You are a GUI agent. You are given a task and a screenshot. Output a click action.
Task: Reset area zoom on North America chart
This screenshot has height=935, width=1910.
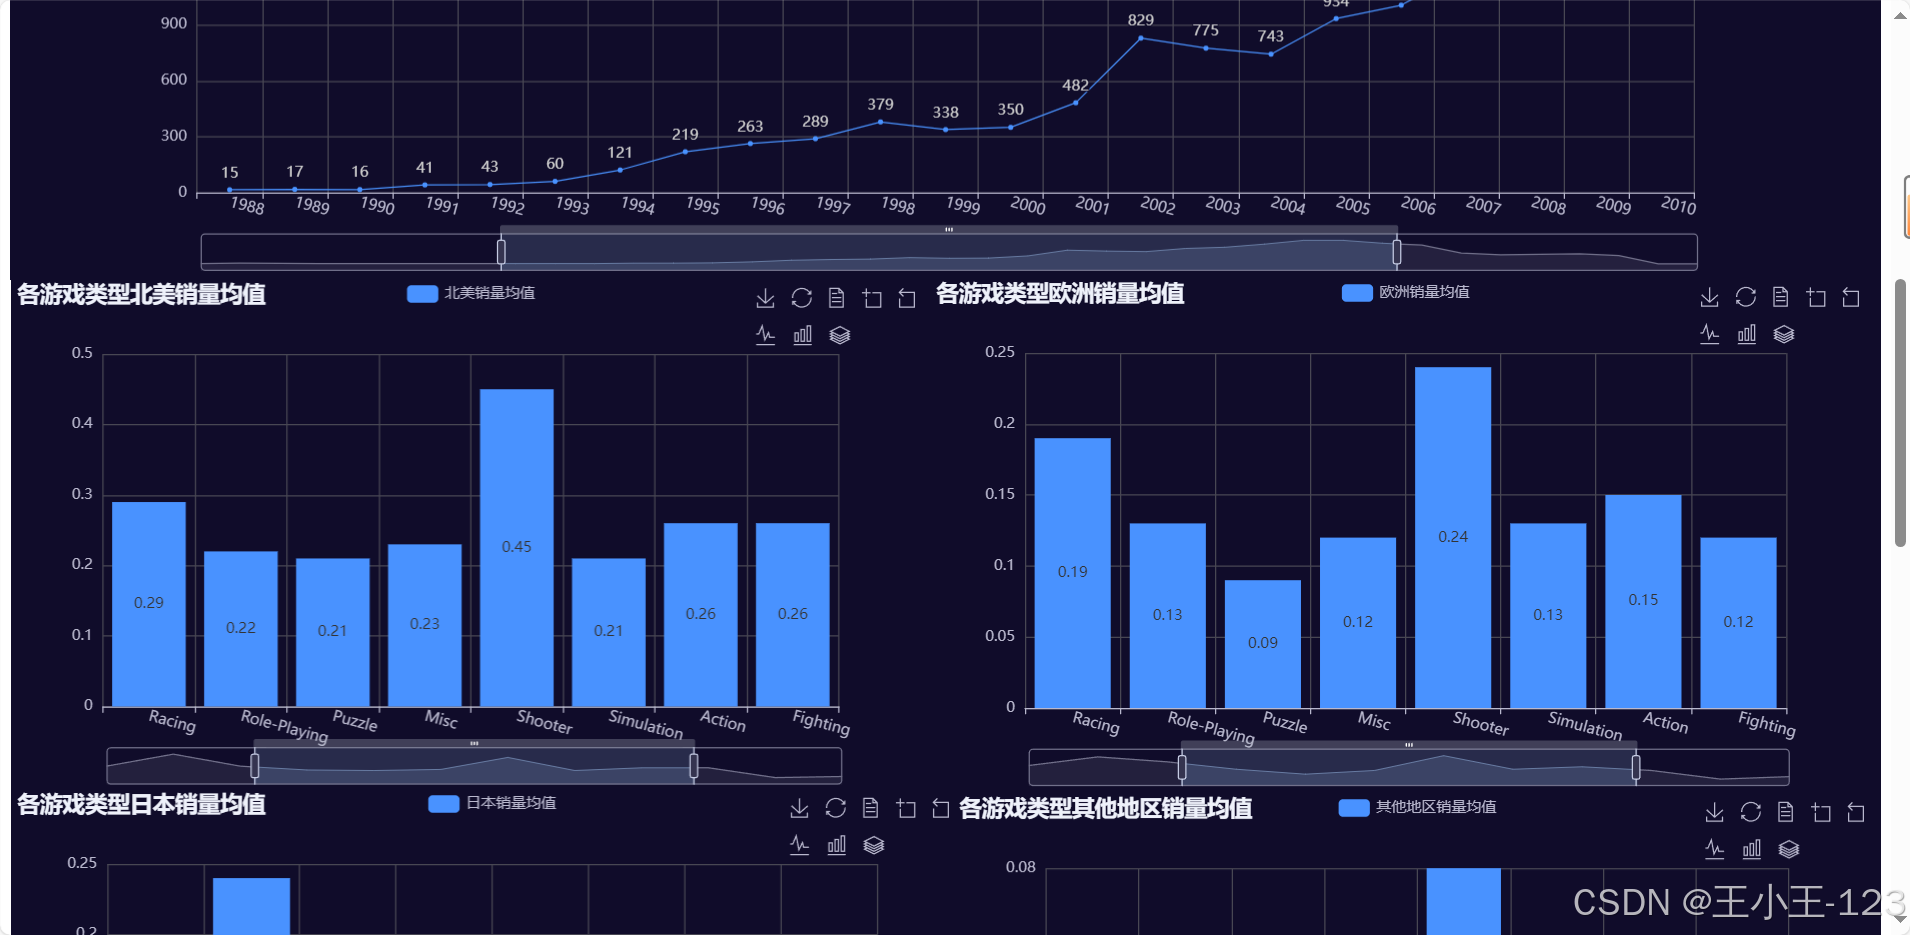(x=907, y=298)
